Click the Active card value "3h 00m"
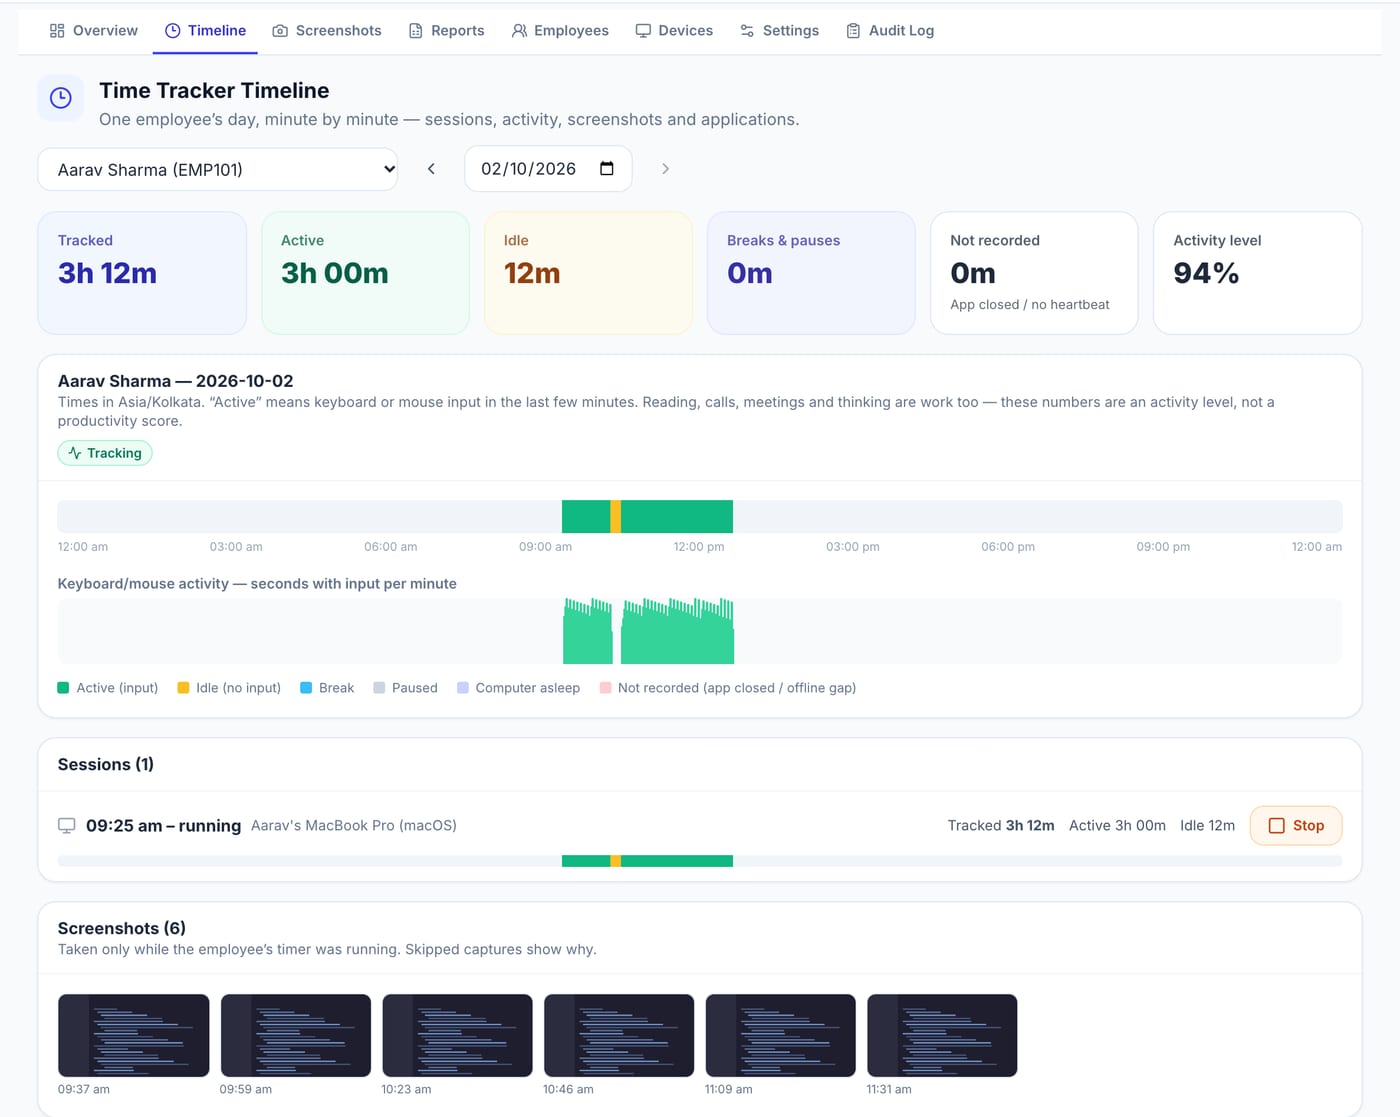The height and width of the screenshot is (1117, 1400). click(x=335, y=273)
